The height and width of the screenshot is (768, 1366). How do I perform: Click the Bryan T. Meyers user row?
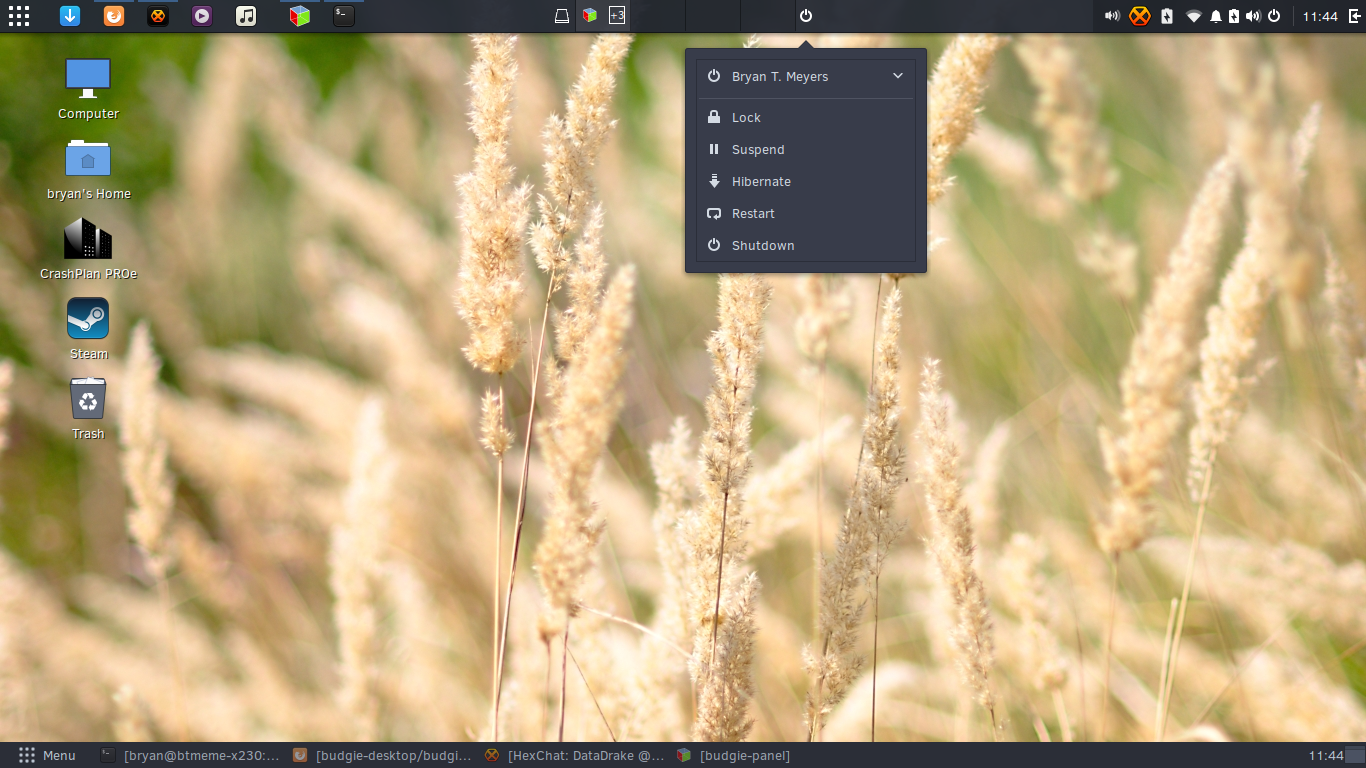806,76
